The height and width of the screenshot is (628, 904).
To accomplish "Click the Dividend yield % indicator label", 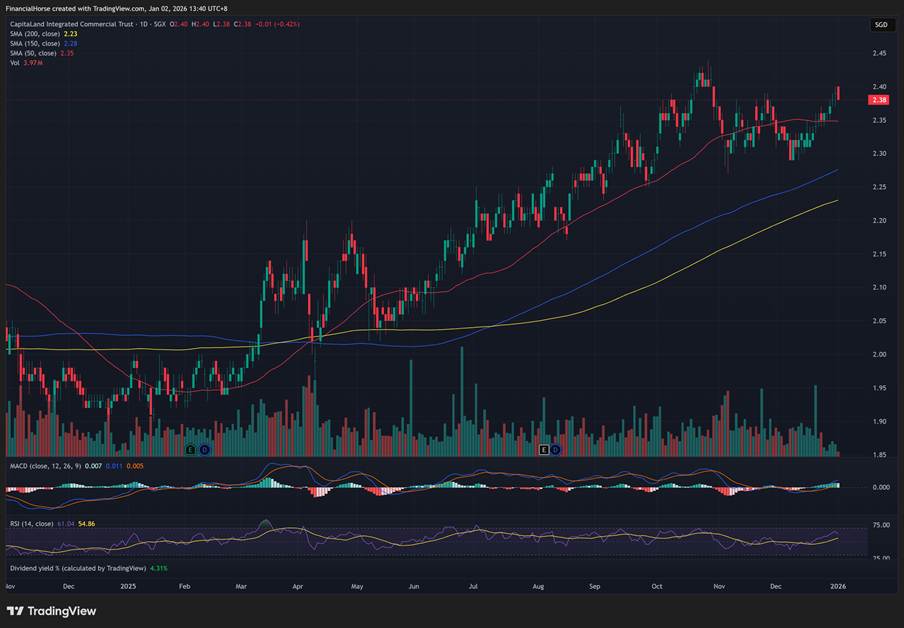I will coord(75,568).
